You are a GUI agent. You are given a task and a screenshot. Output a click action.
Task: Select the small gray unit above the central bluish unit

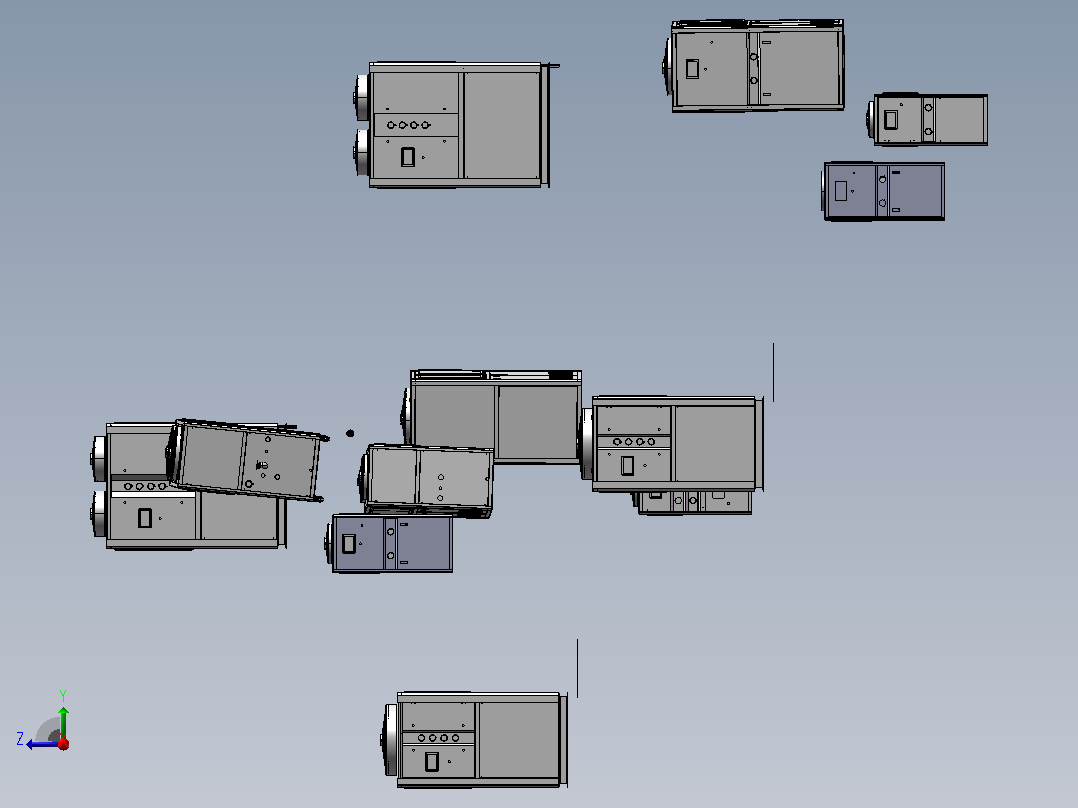click(427, 479)
